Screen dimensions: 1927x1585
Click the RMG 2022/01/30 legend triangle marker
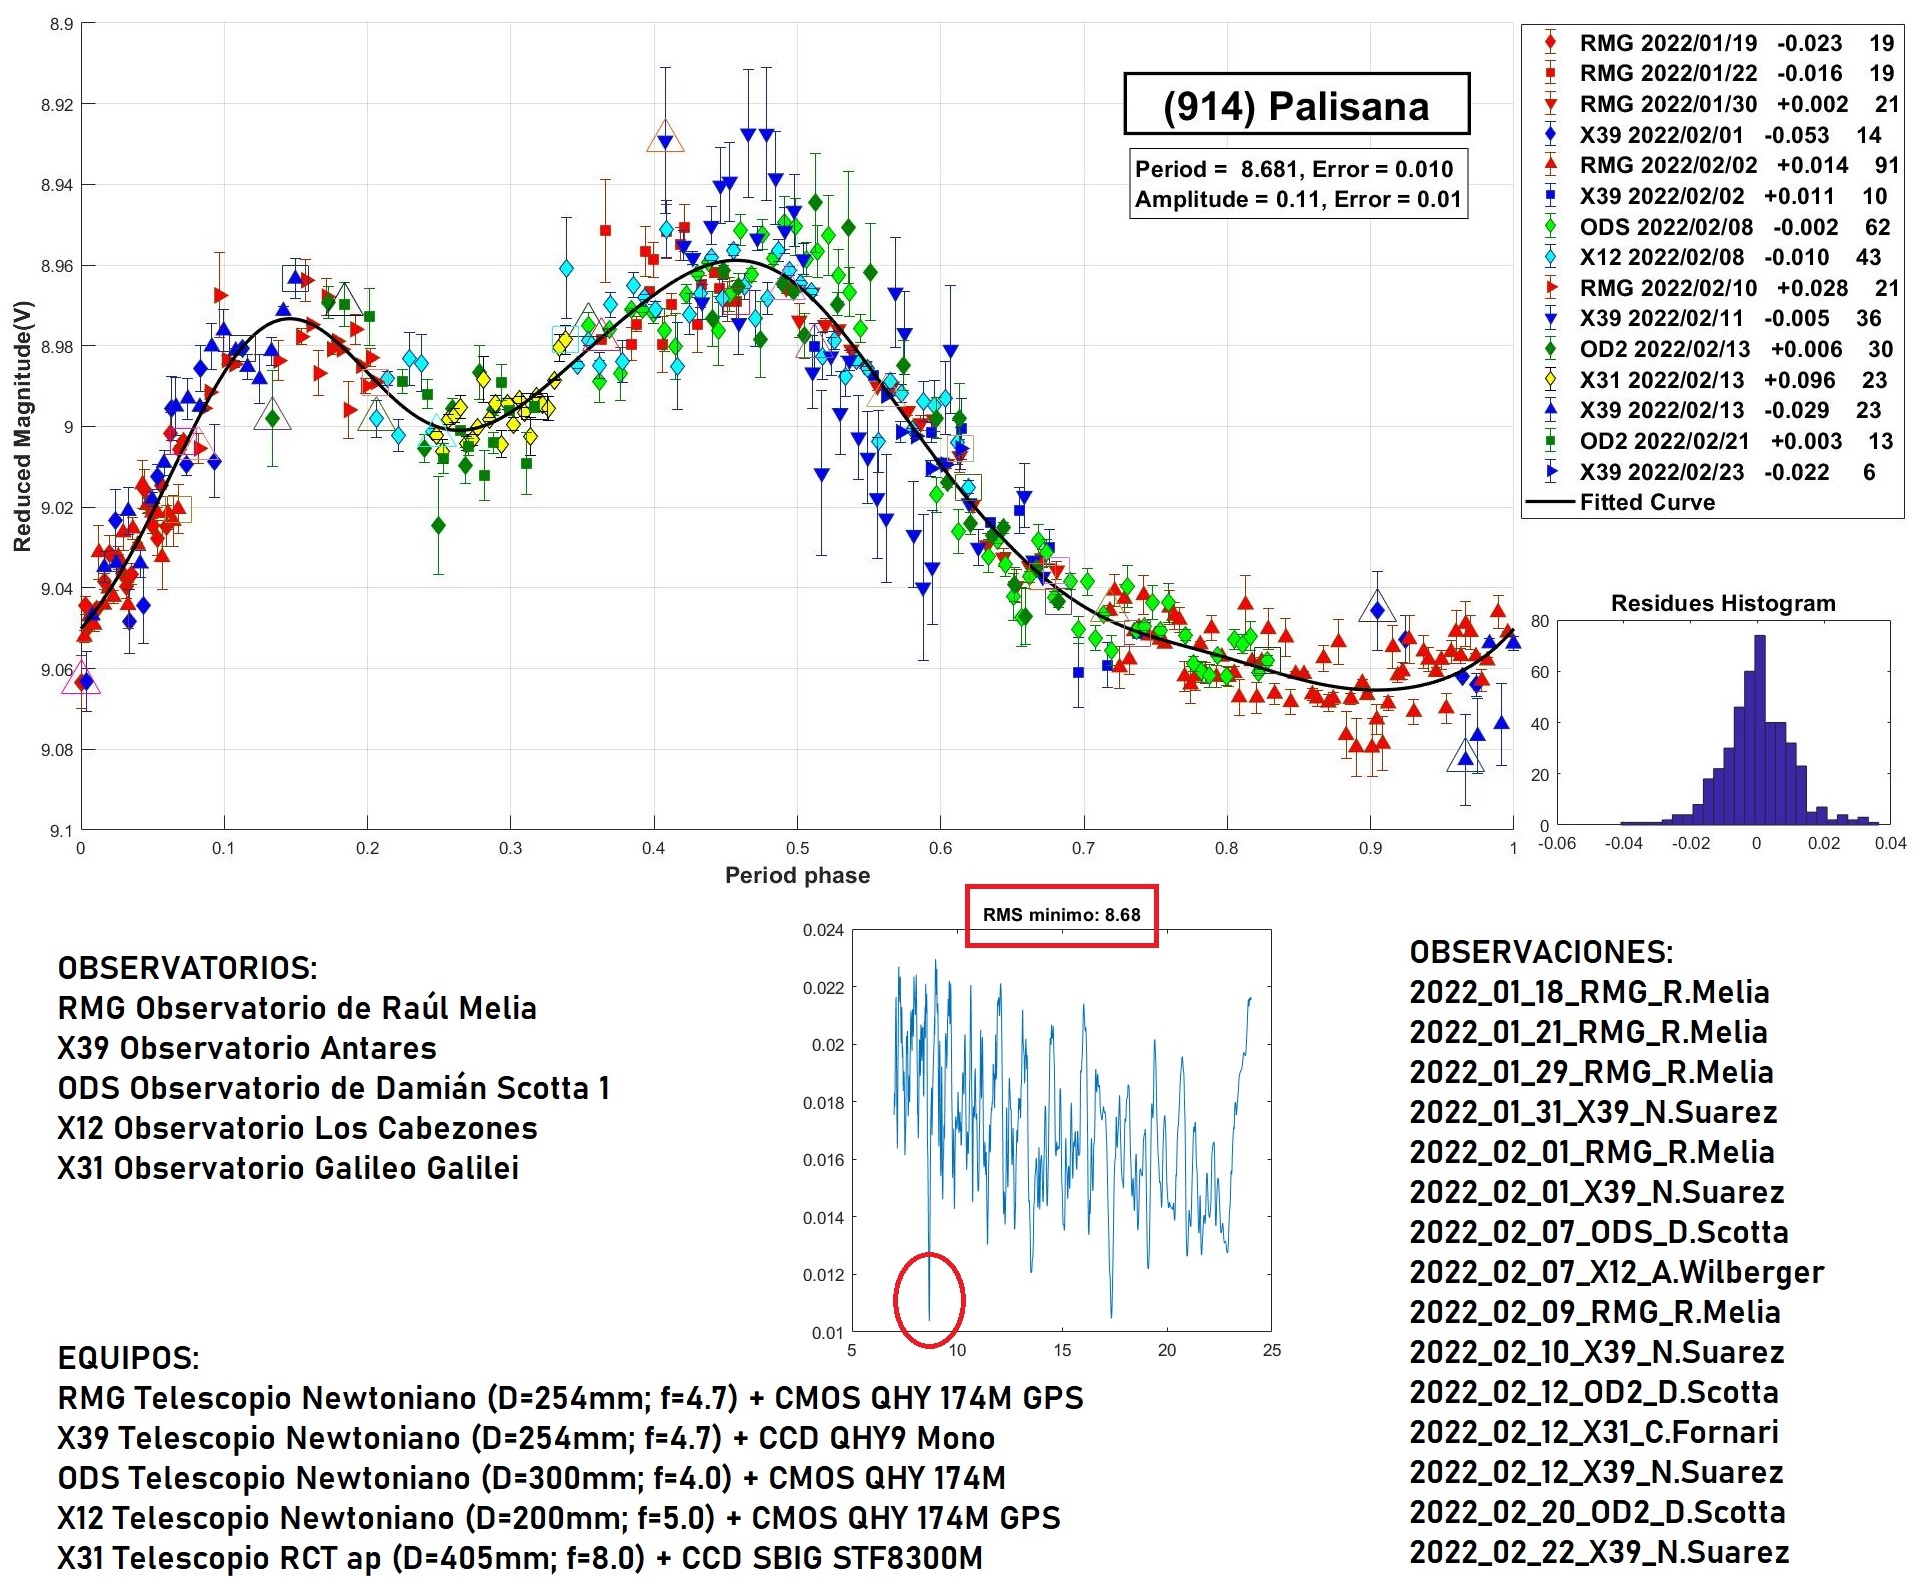click(1550, 104)
